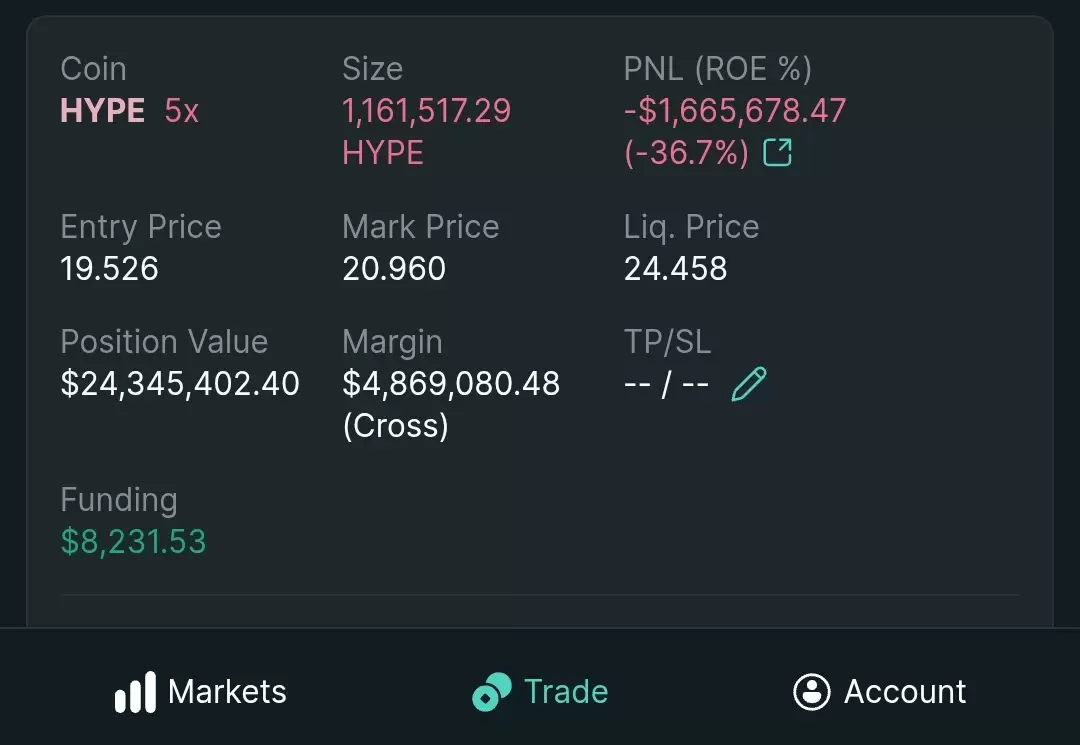Click the (-36.7%) ROE text
Screen dimensions: 1080x745
[686, 152]
